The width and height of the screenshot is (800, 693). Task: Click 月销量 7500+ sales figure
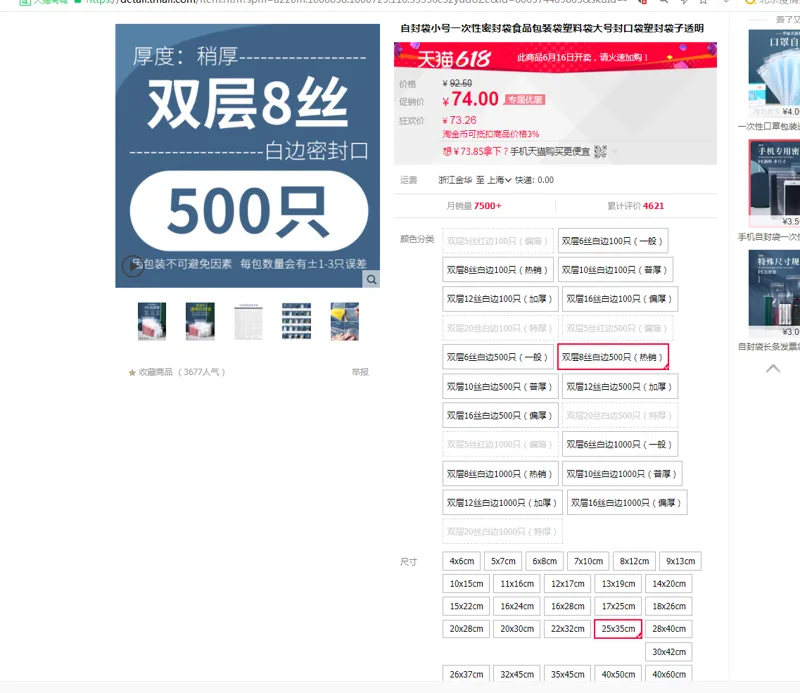click(473, 206)
